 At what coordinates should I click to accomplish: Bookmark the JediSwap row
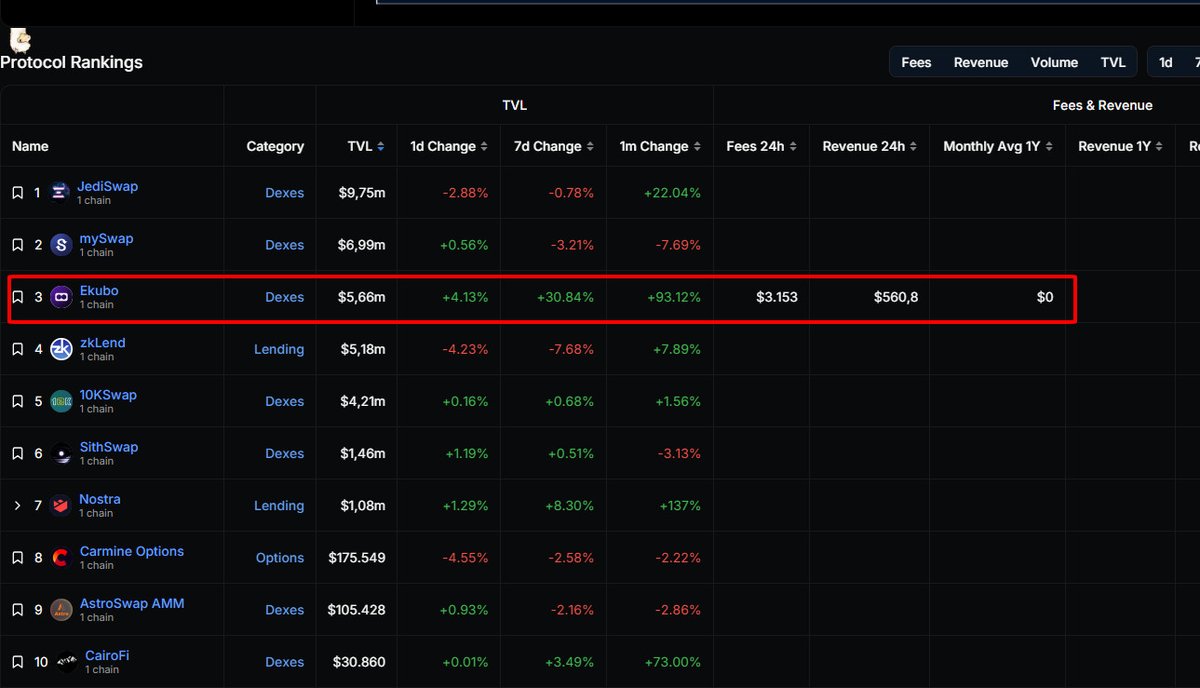17,193
